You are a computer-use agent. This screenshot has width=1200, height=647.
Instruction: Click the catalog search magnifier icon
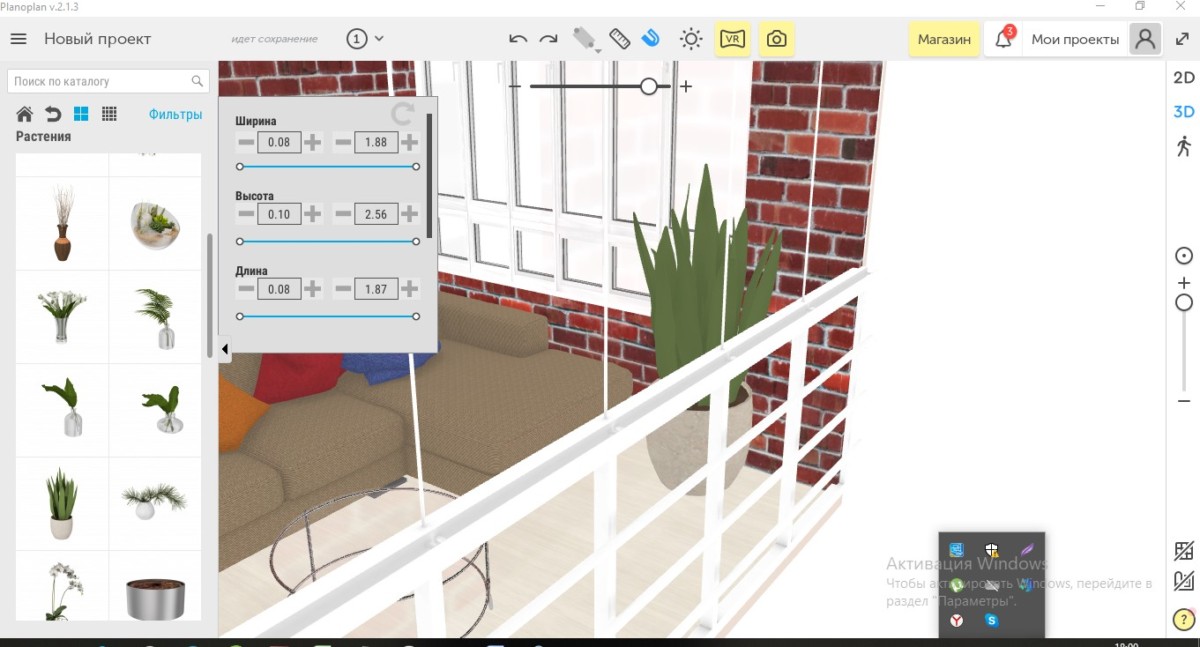[x=197, y=81]
